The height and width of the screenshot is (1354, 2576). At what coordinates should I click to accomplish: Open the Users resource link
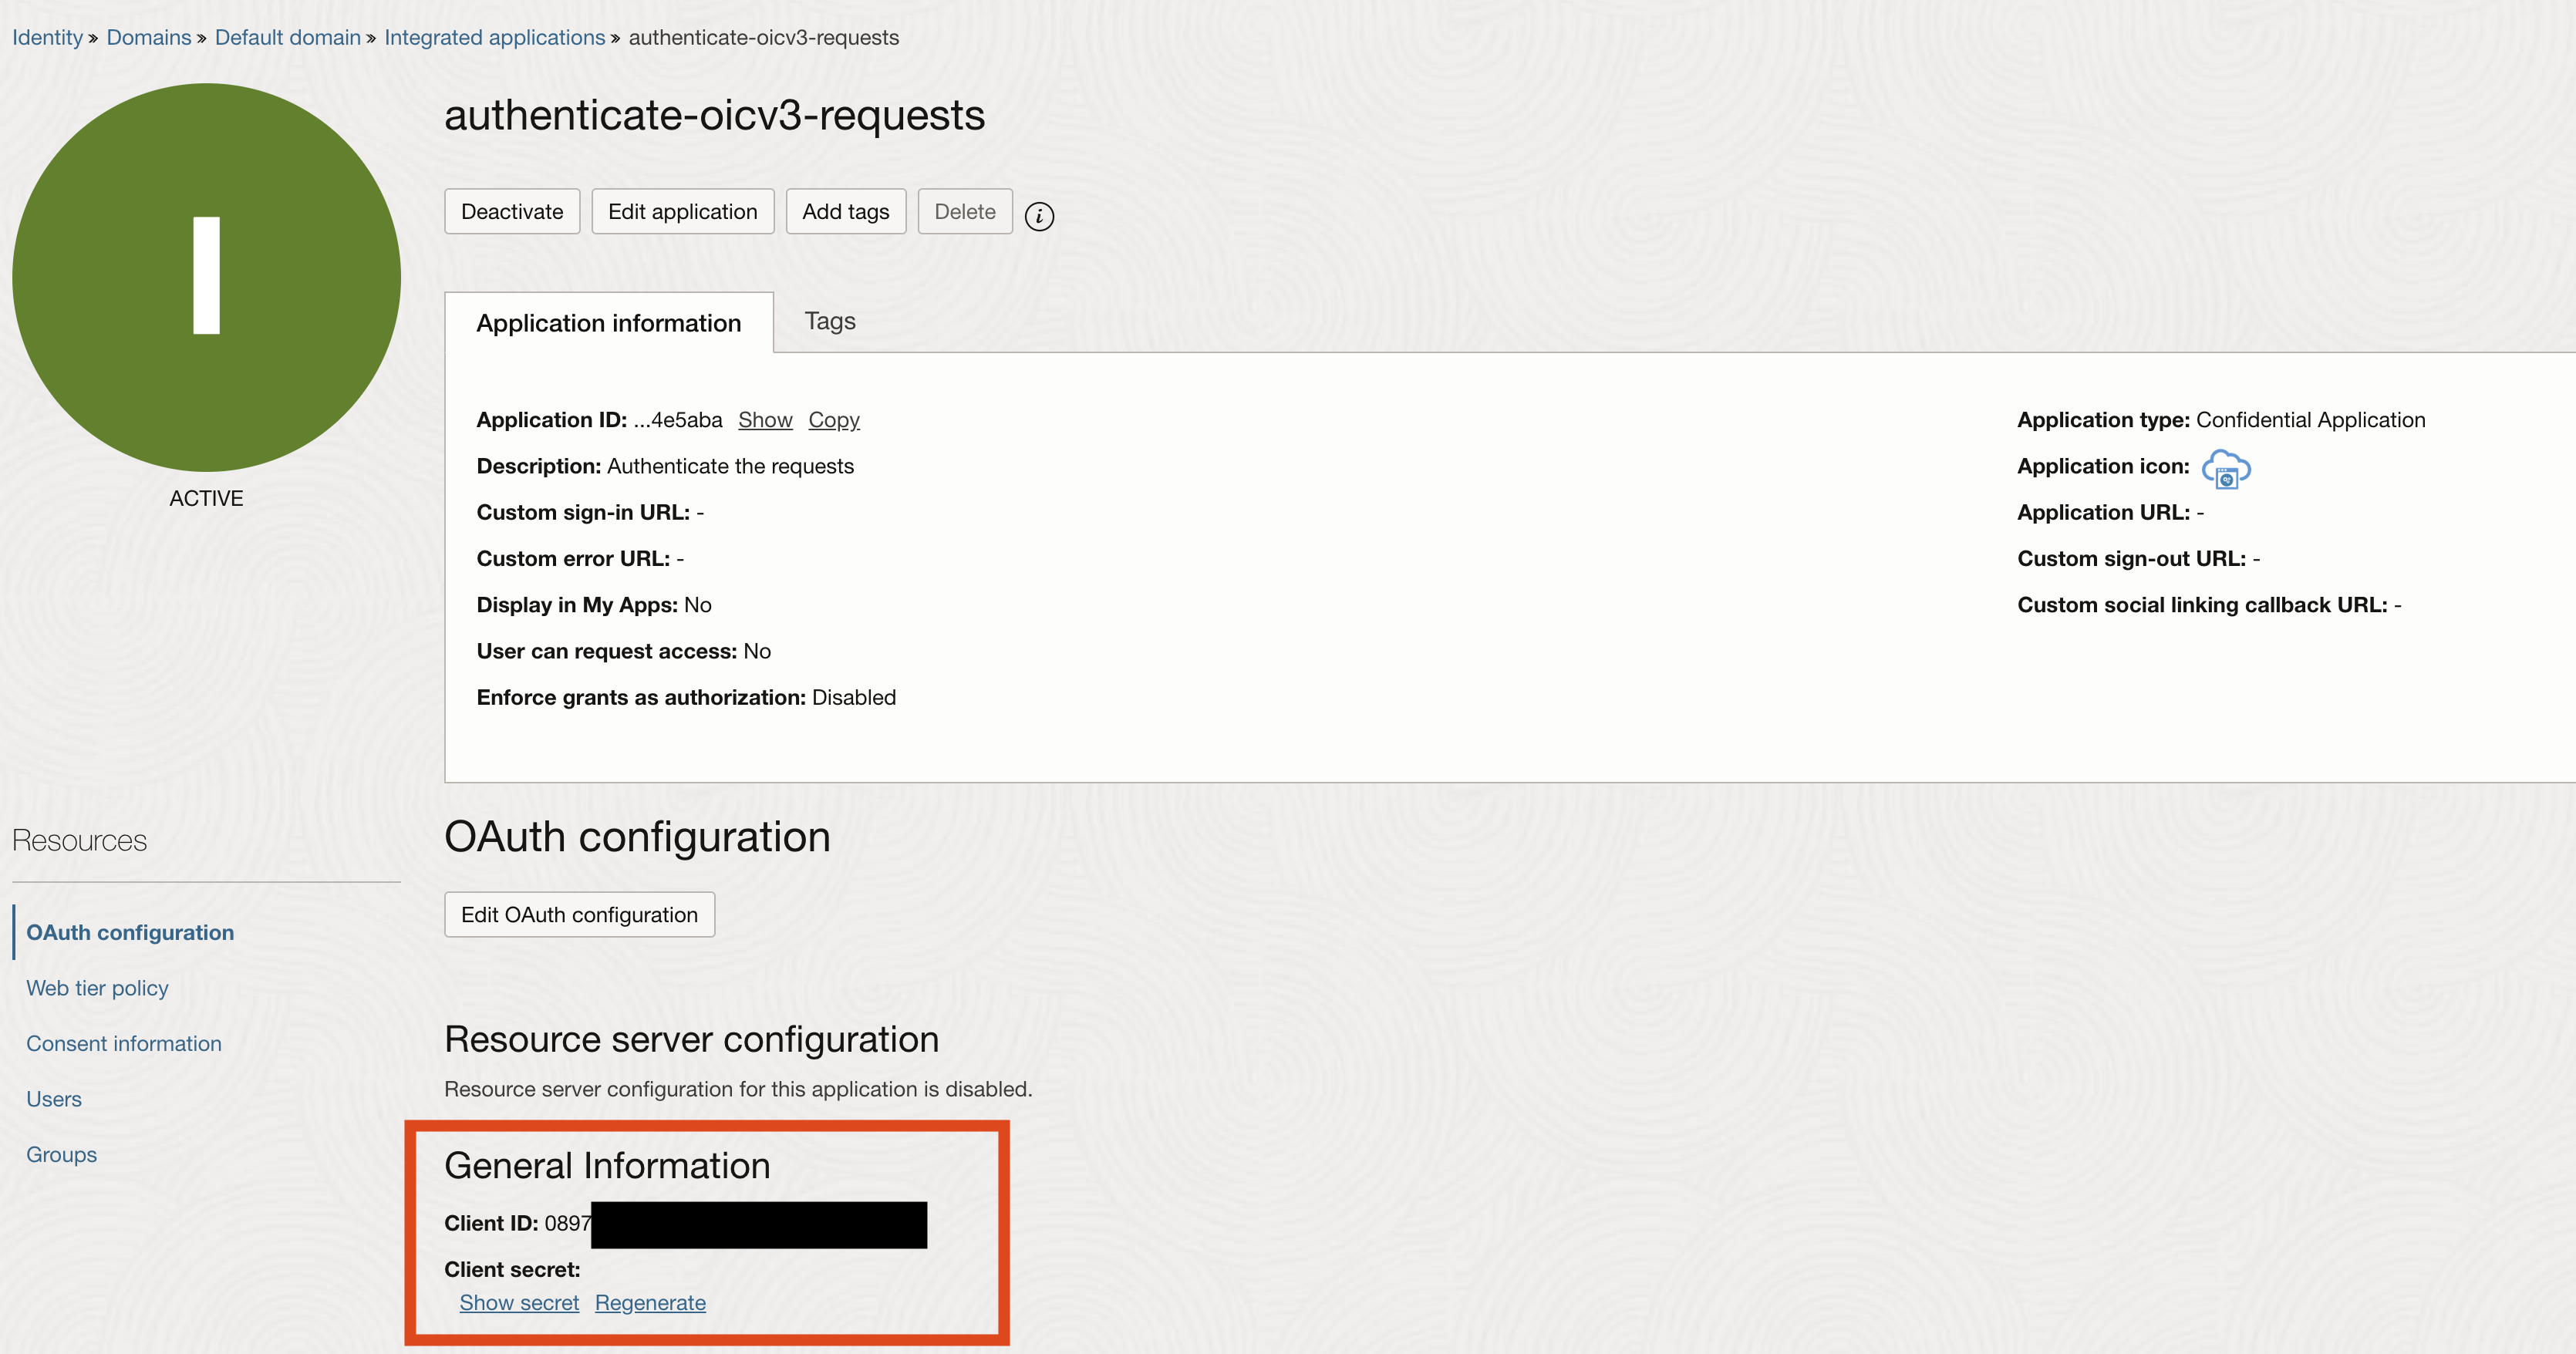(x=54, y=1099)
